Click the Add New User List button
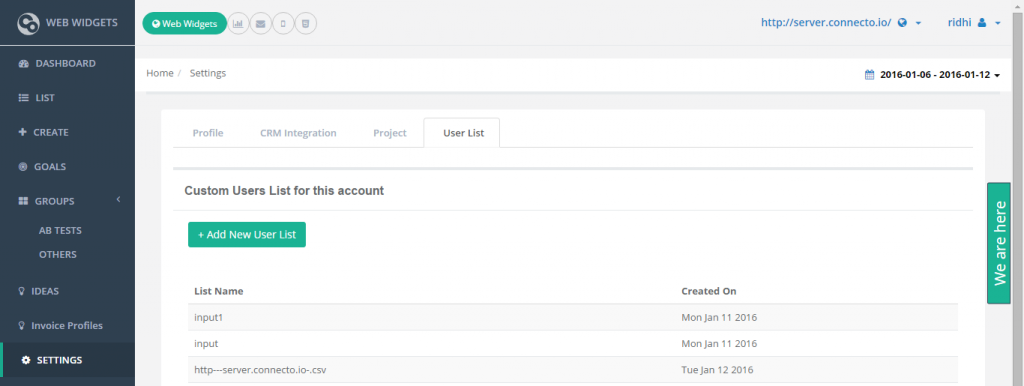 (247, 234)
